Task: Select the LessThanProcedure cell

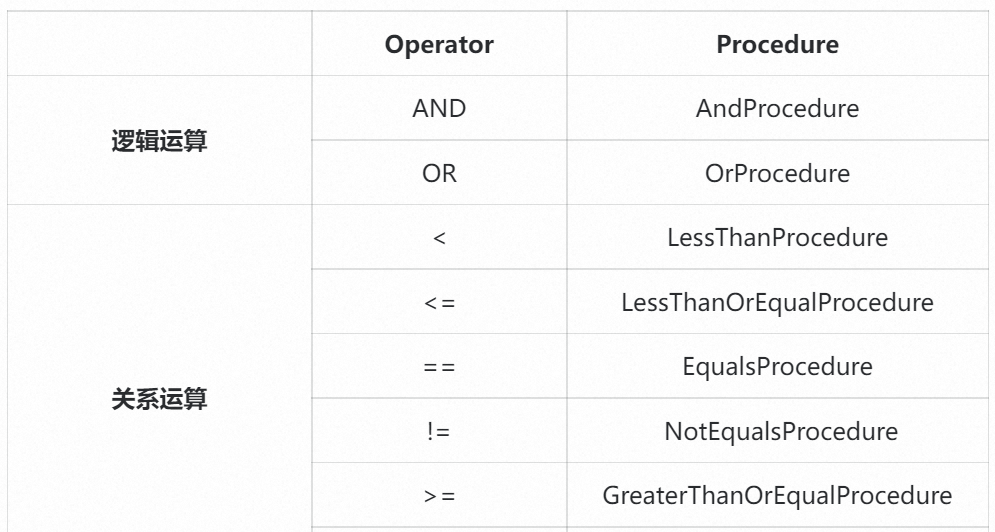Action: click(777, 238)
